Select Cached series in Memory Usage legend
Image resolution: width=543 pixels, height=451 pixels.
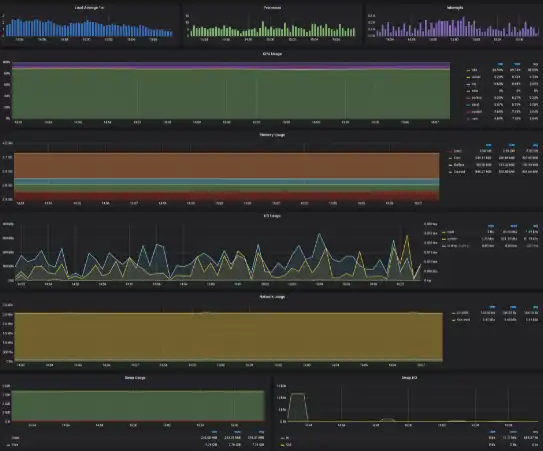pos(460,172)
